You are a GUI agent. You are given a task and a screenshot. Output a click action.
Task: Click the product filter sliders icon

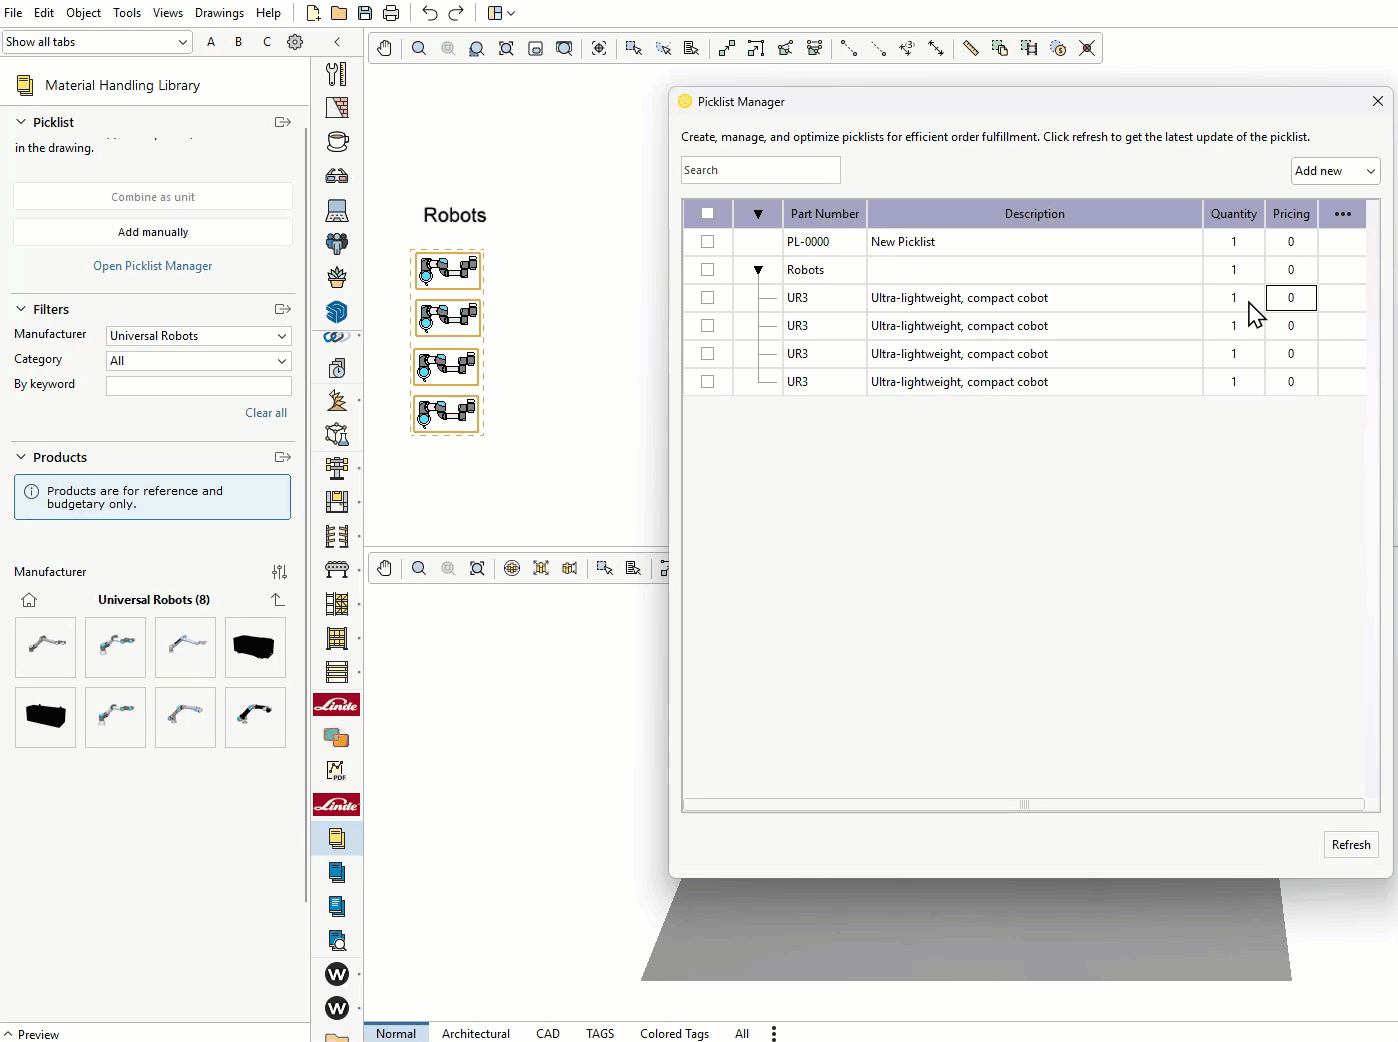[279, 572]
